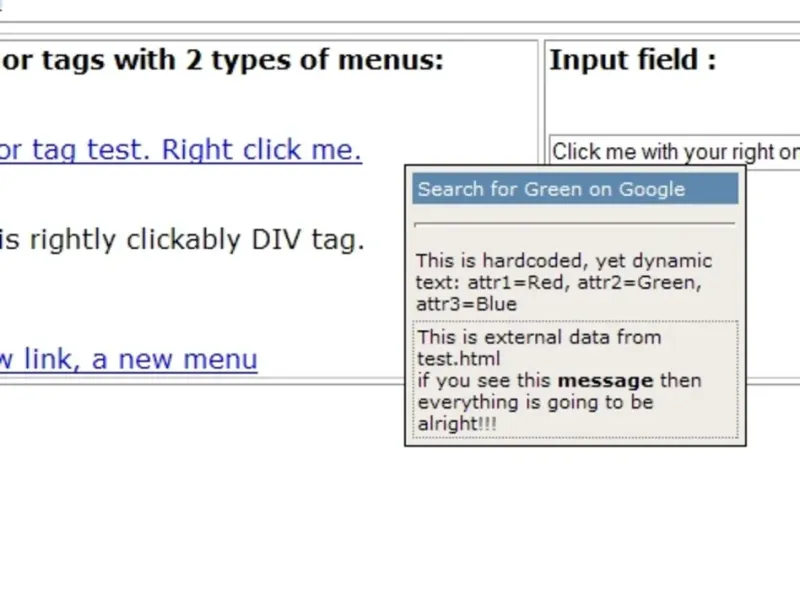Click the separator line in context menu
Screen dimensions: 800x600
pyautogui.click(x=574, y=223)
